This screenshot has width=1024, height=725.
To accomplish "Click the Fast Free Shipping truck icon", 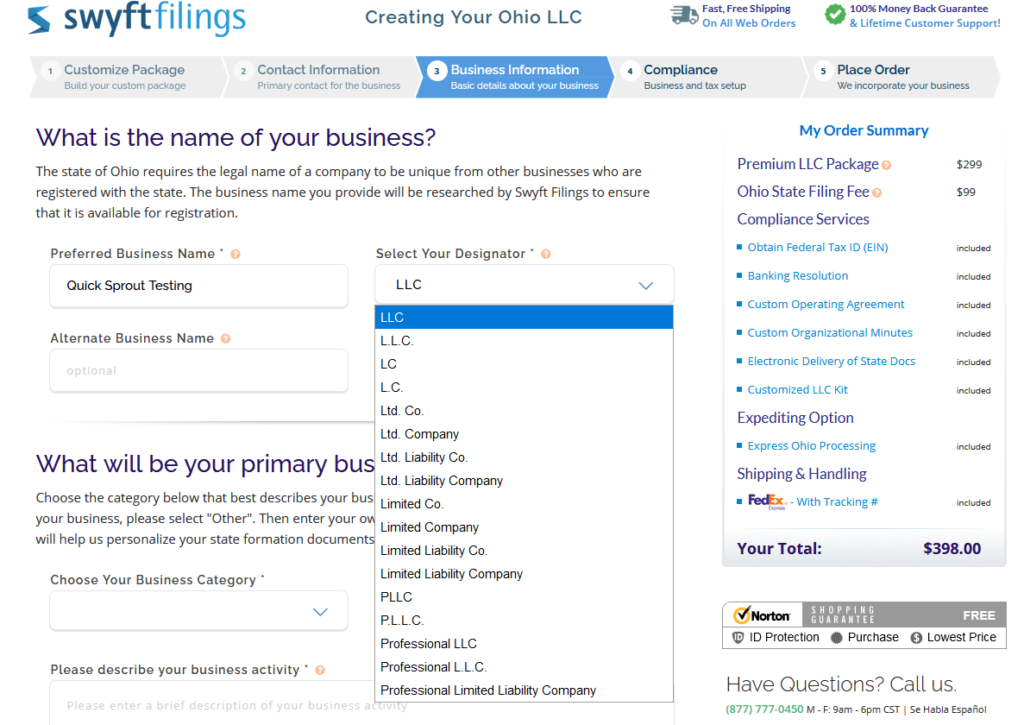I will [683, 15].
